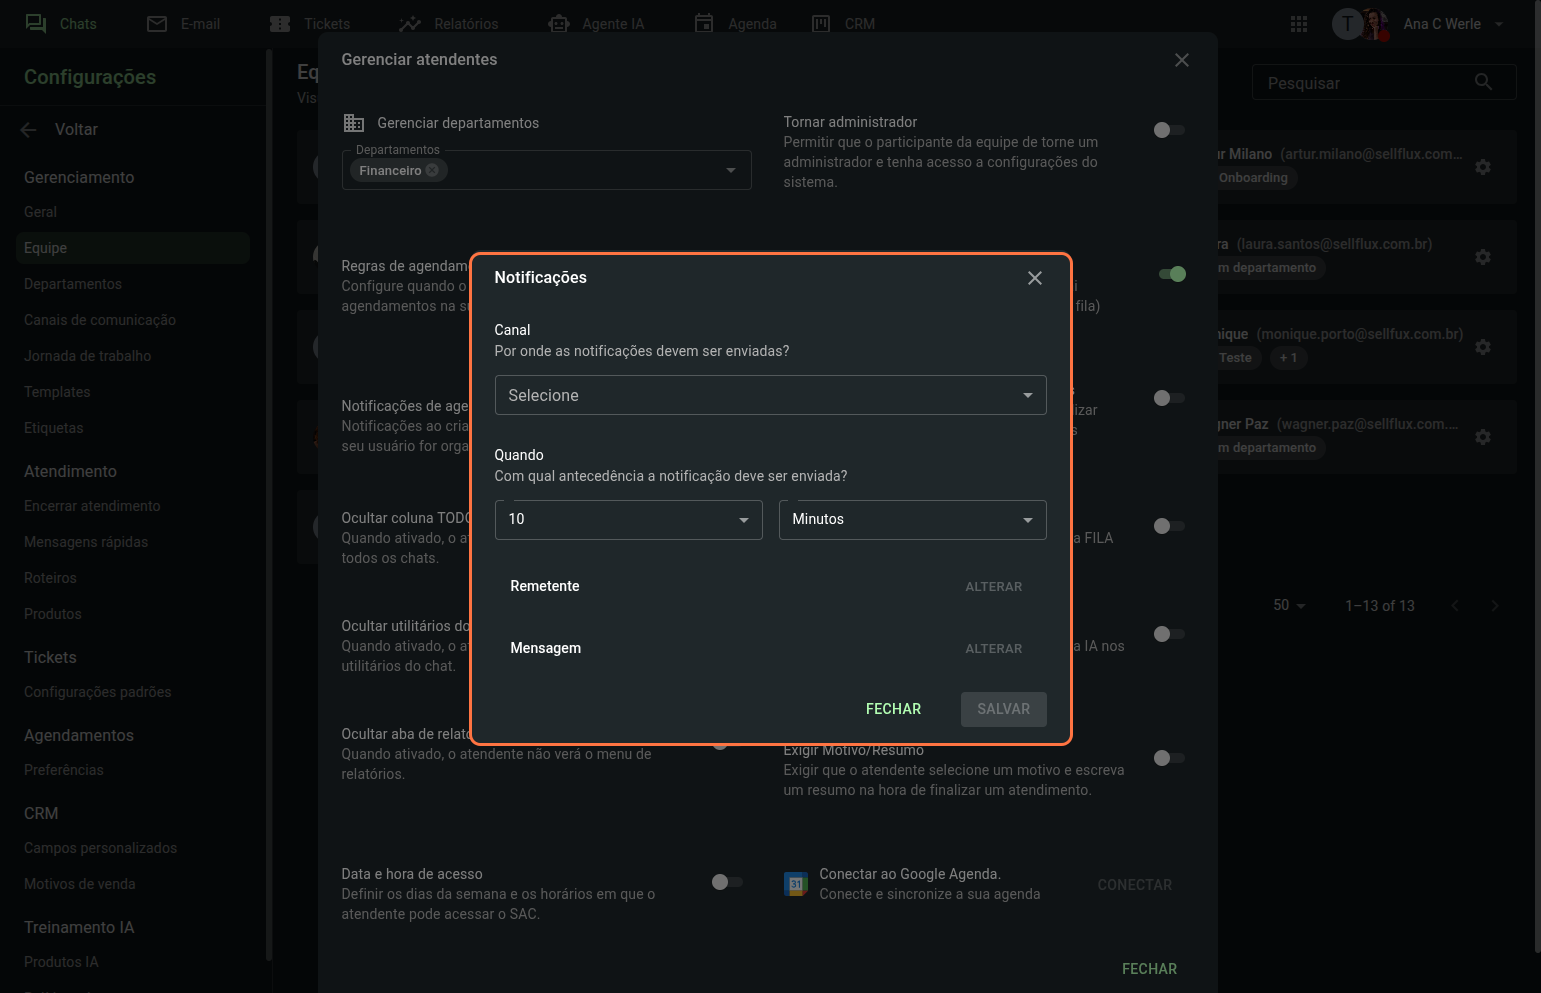Open gear icon for Wagner Paz
Image resolution: width=1541 pixels, height=993 pixels.
[x=1483, y=437]
